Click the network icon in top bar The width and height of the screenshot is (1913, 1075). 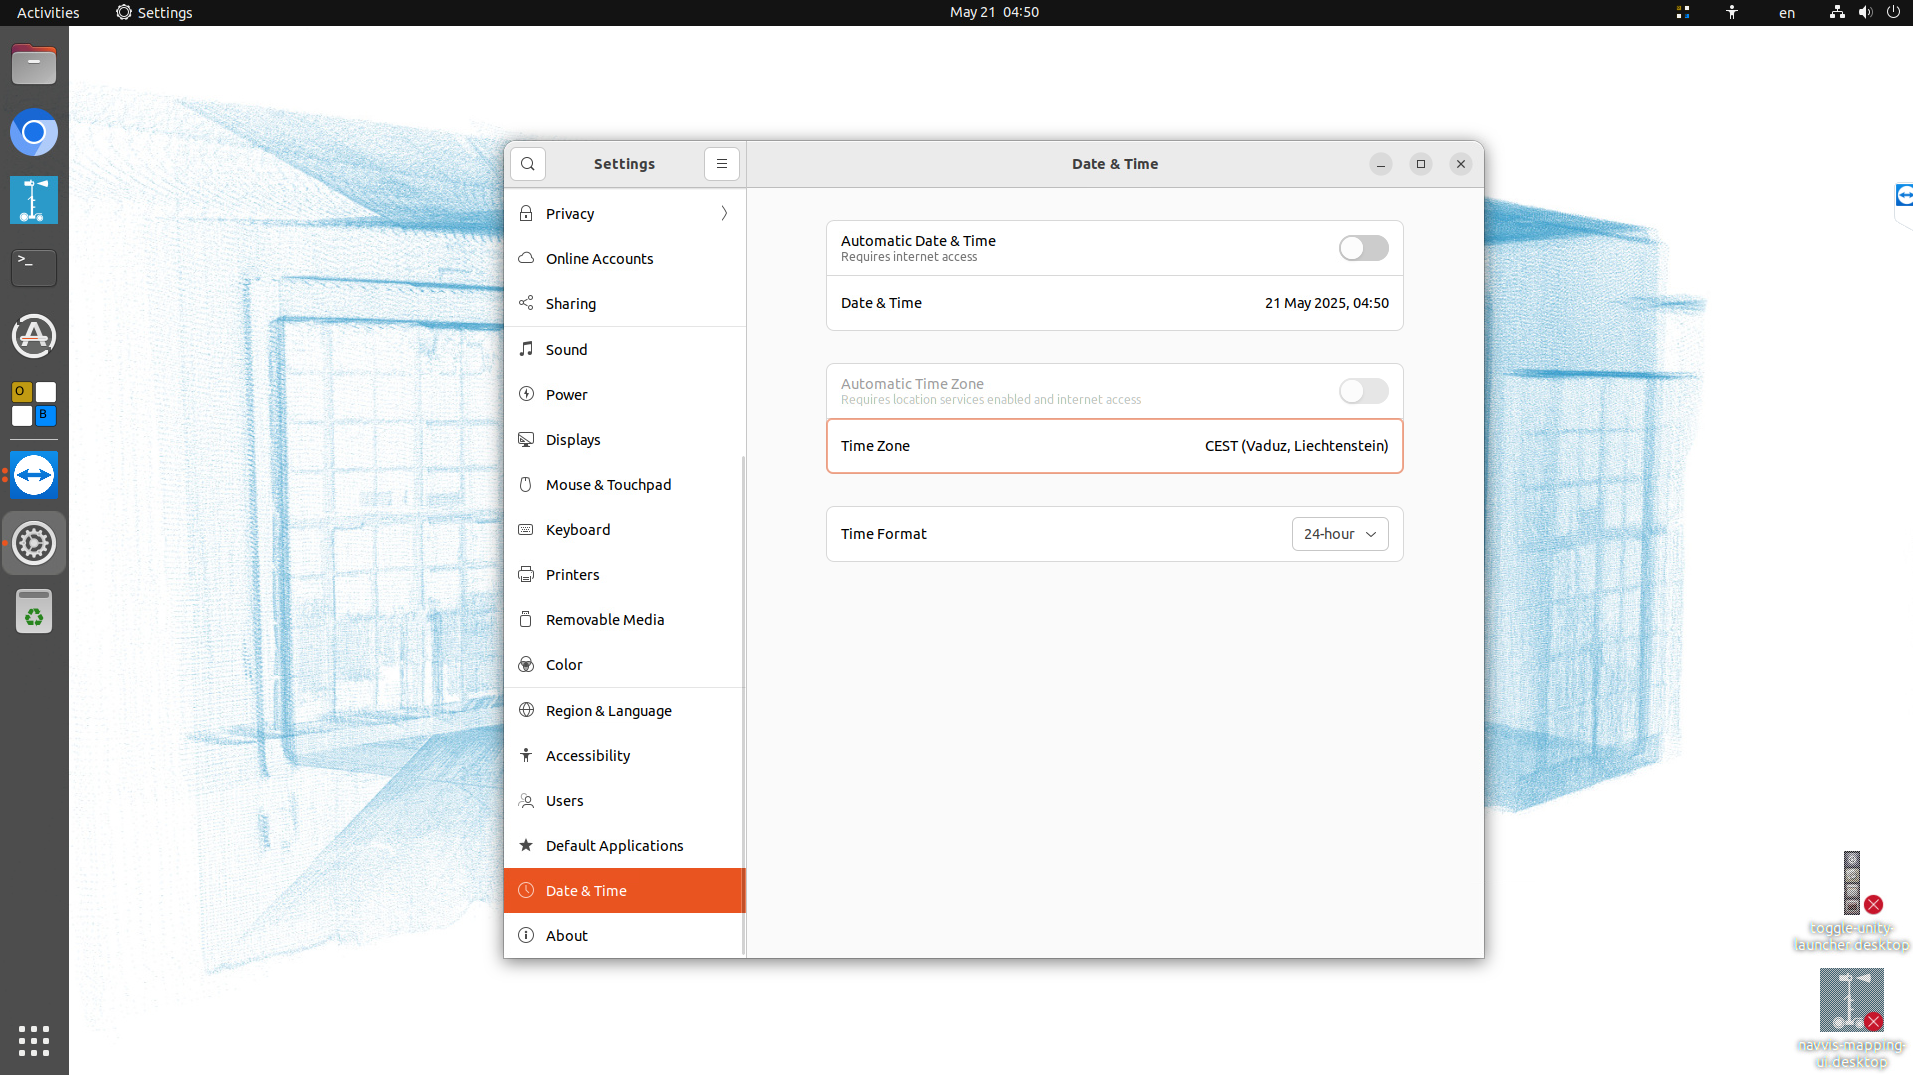coord(1837,12)
